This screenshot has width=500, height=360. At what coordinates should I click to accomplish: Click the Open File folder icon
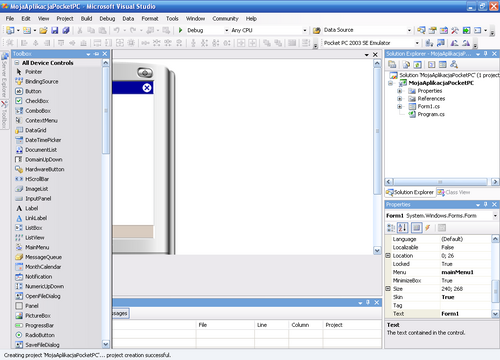[x=43, y=30]
